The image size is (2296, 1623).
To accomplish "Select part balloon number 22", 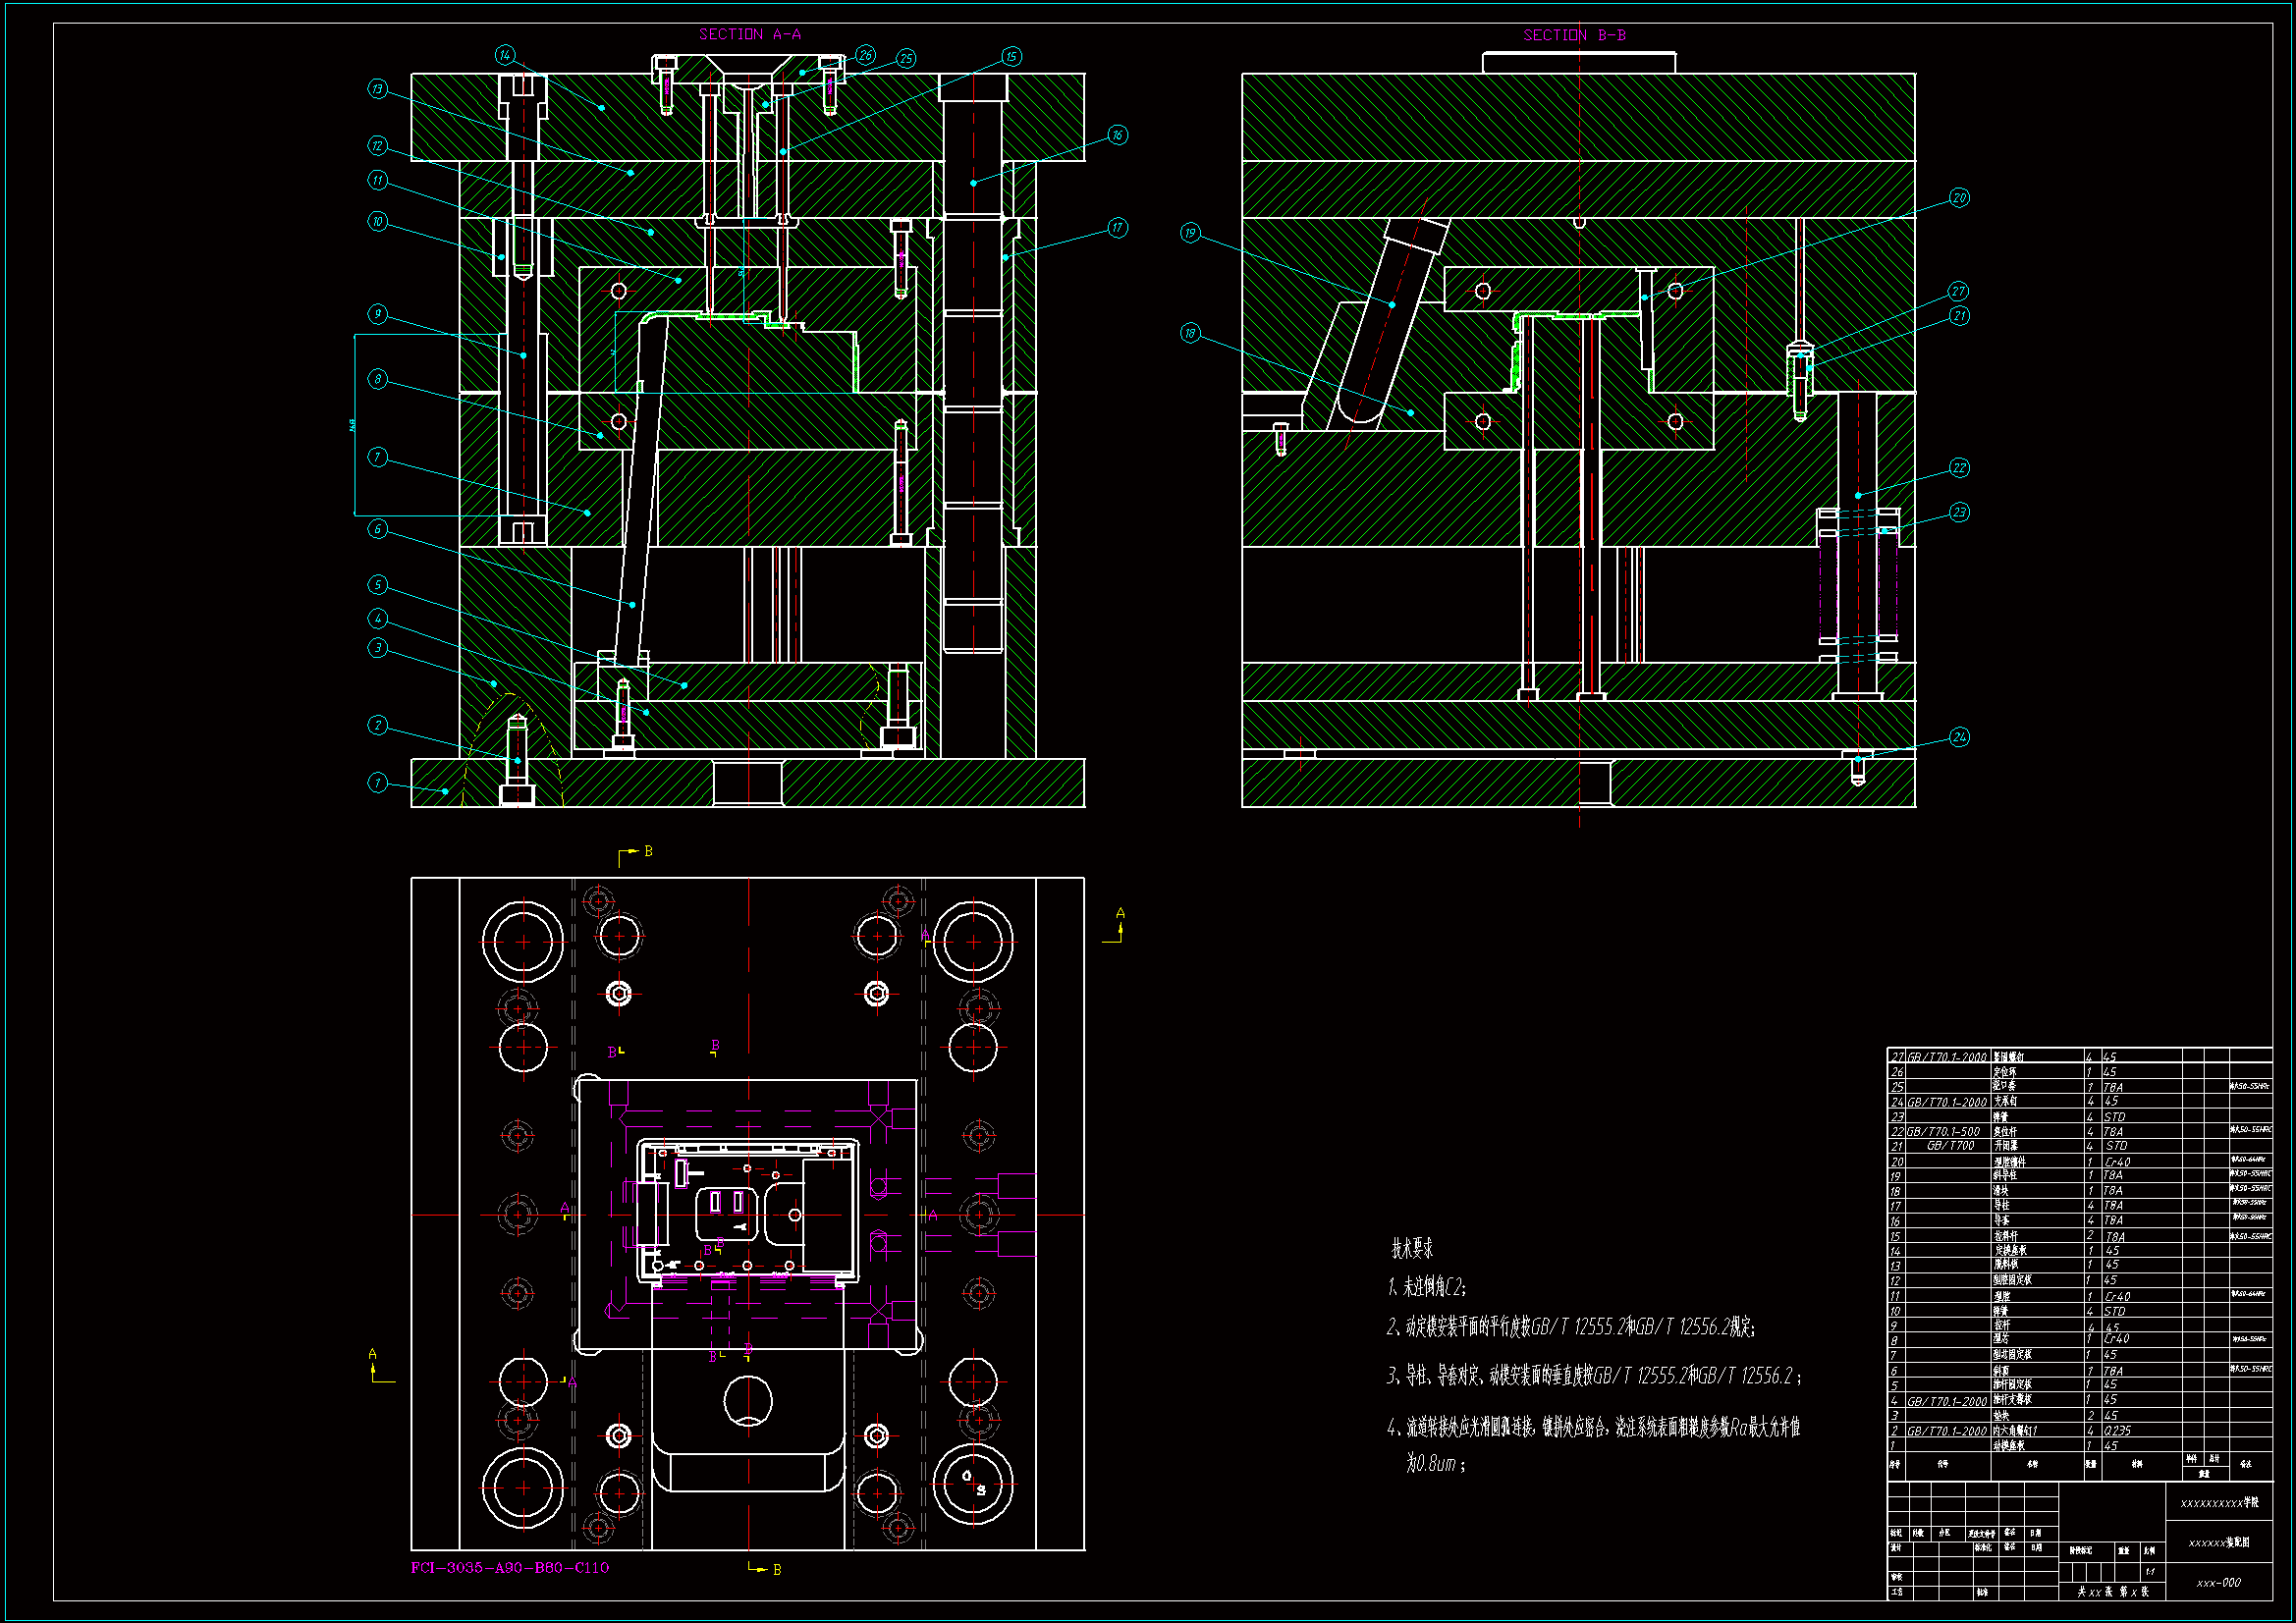I will (1958, 468).
